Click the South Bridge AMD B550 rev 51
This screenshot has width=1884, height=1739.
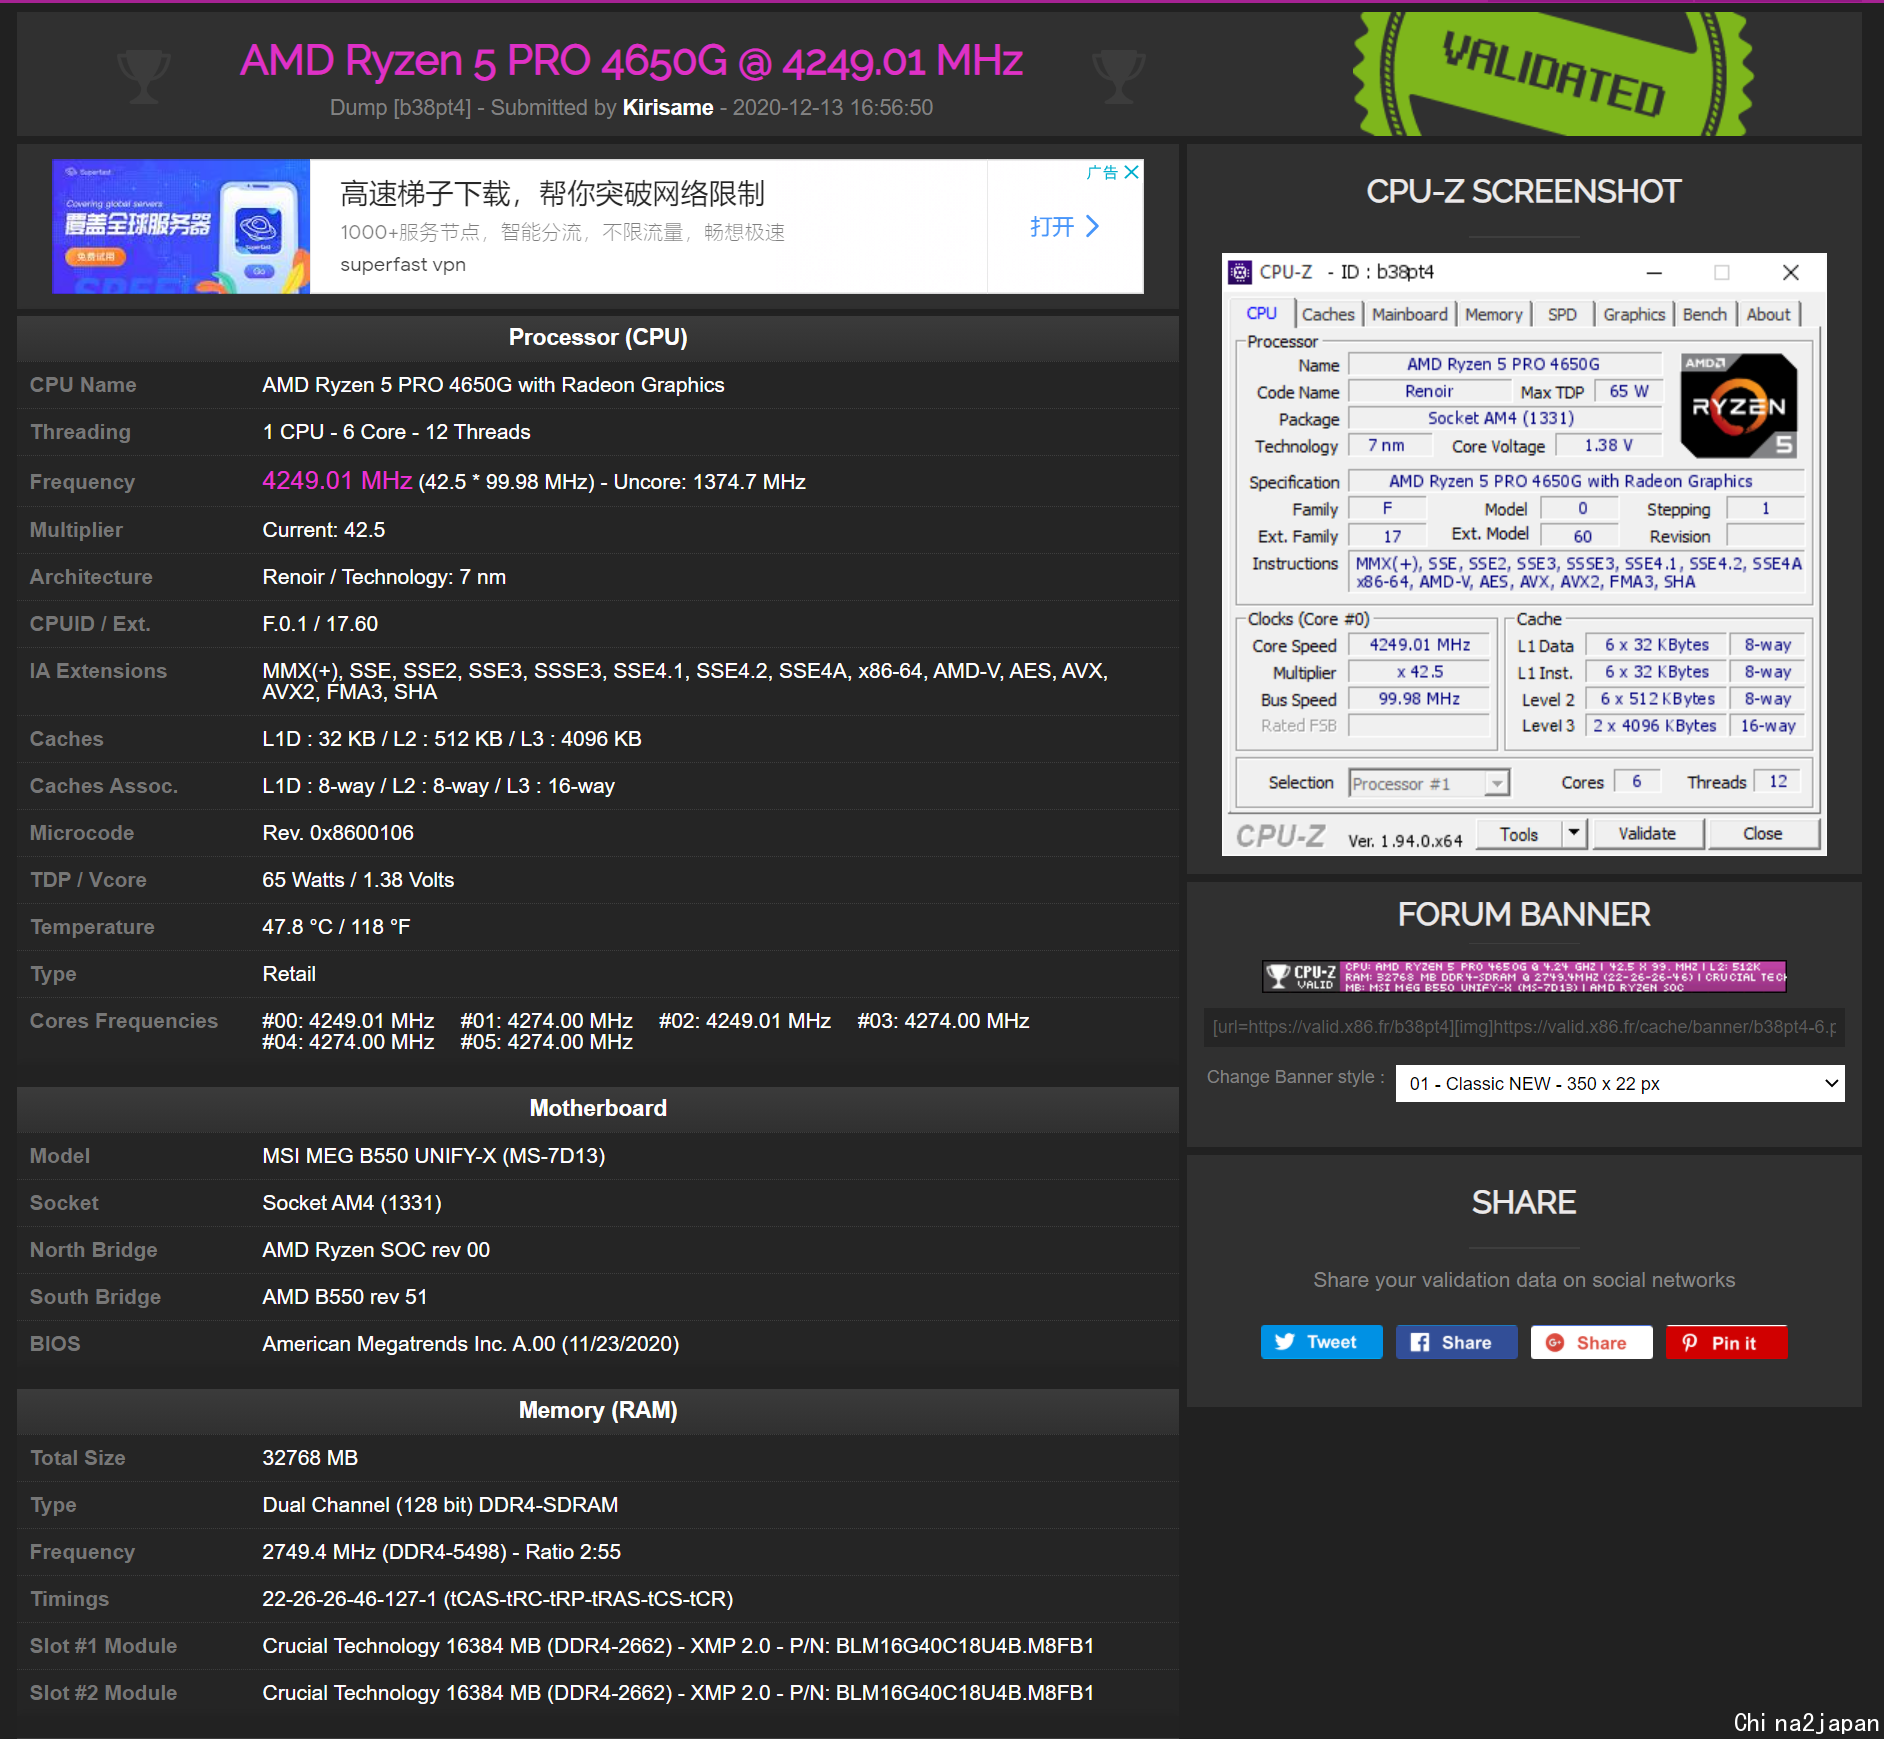[344, 1297]
